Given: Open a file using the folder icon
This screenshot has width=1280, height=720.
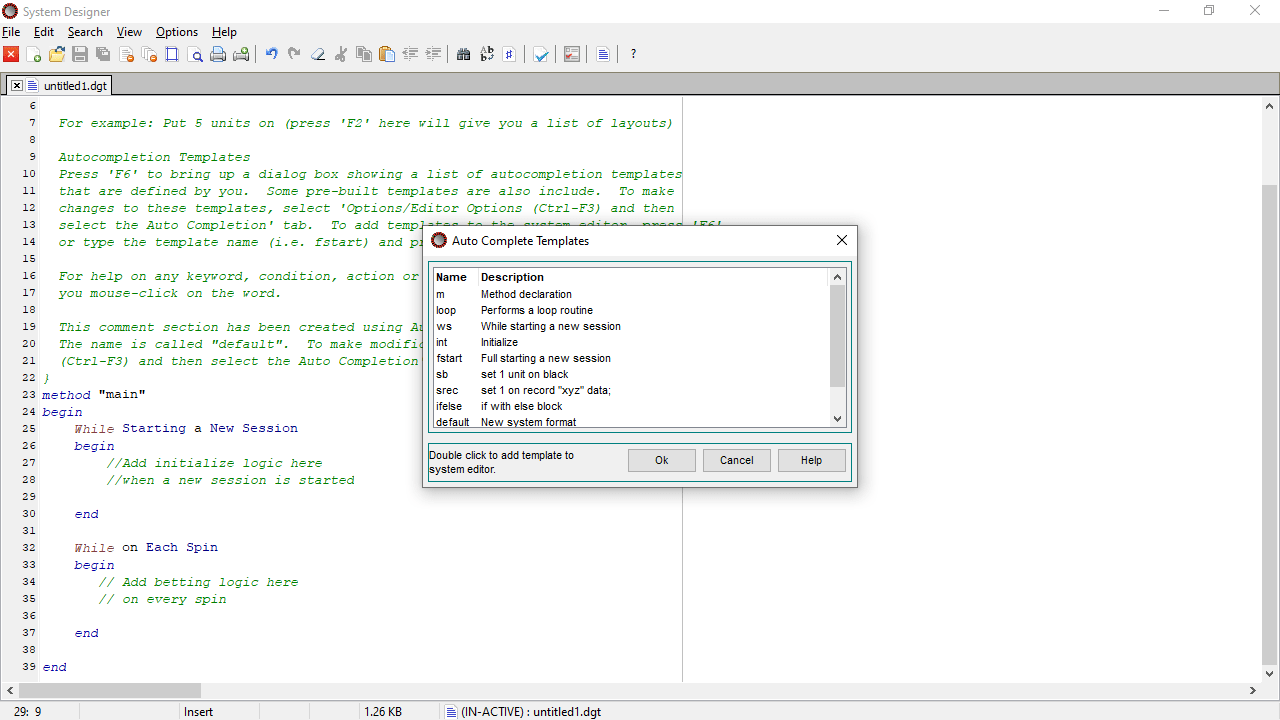Looking at the screenshot, I should (x=57, y=54).
